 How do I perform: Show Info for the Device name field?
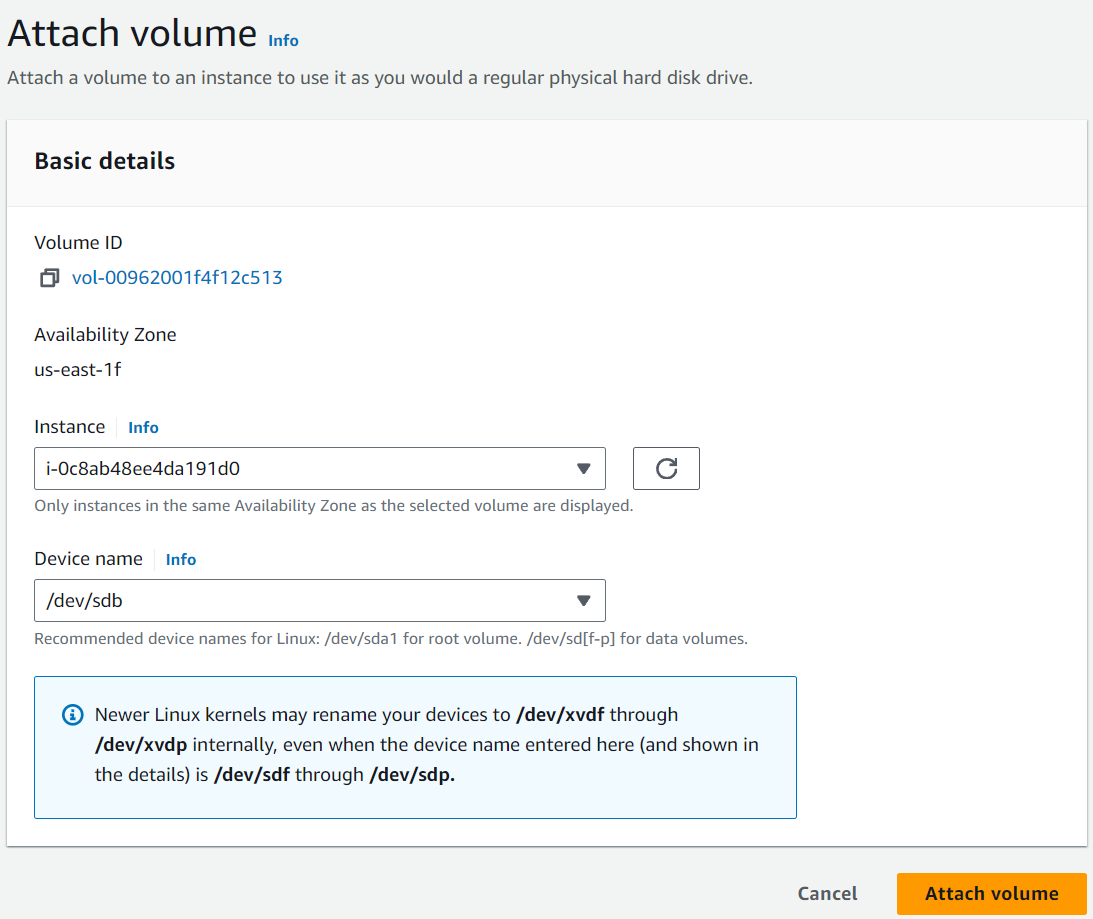click(181, 559)
